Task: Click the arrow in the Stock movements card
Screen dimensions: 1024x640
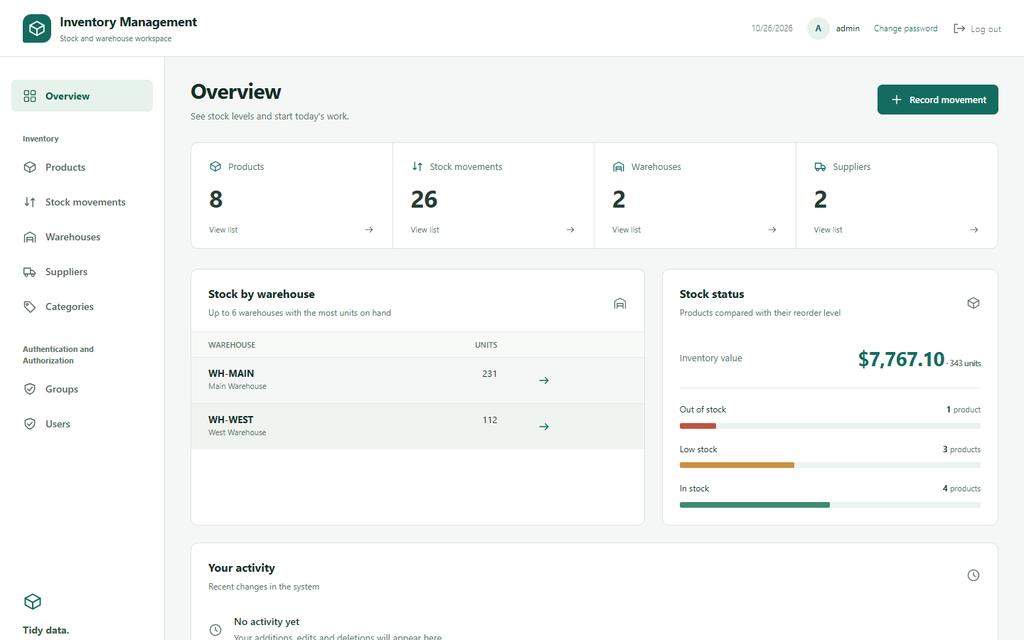Action: click(570, 230)
